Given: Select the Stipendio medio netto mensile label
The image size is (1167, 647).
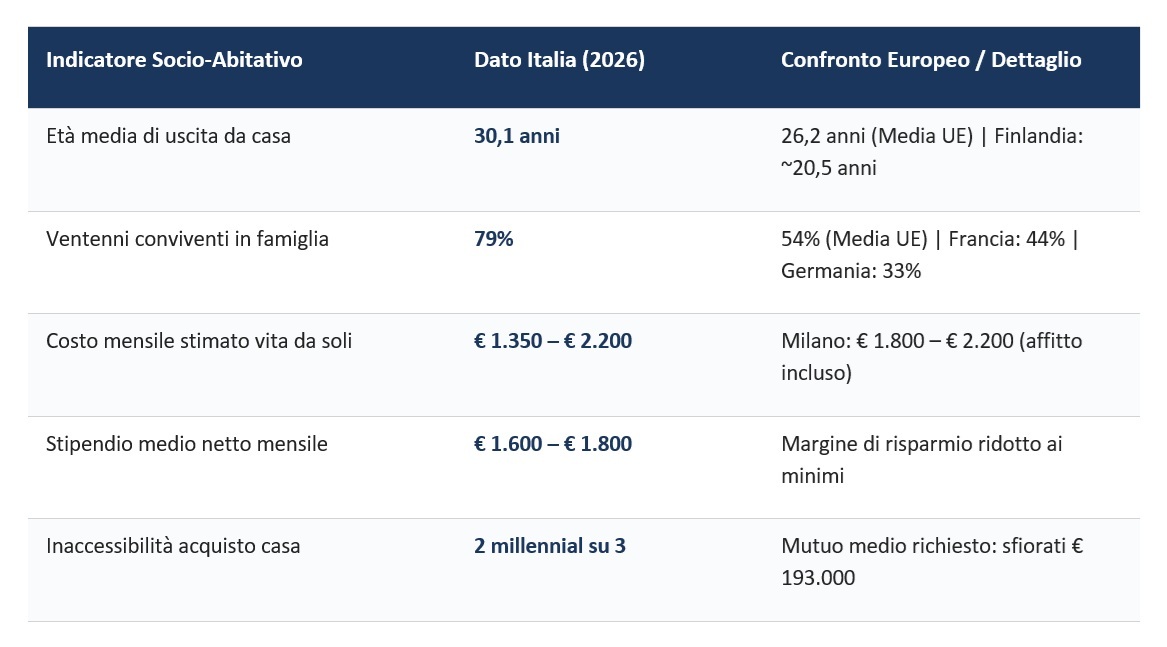Looking at the screenshot, I should click(x=186, y=444).
